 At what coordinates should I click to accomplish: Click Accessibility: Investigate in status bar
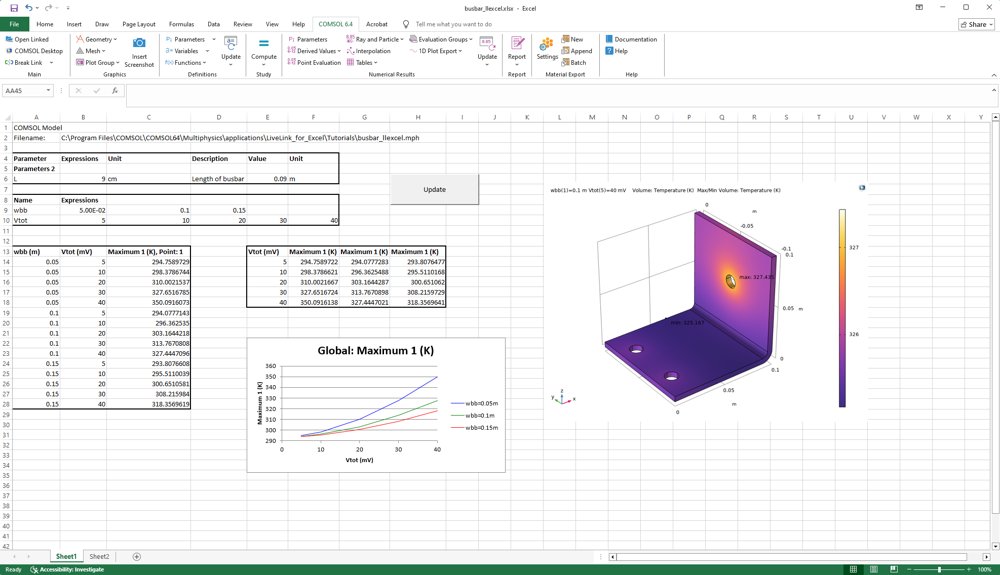click(x=67, y=569)
